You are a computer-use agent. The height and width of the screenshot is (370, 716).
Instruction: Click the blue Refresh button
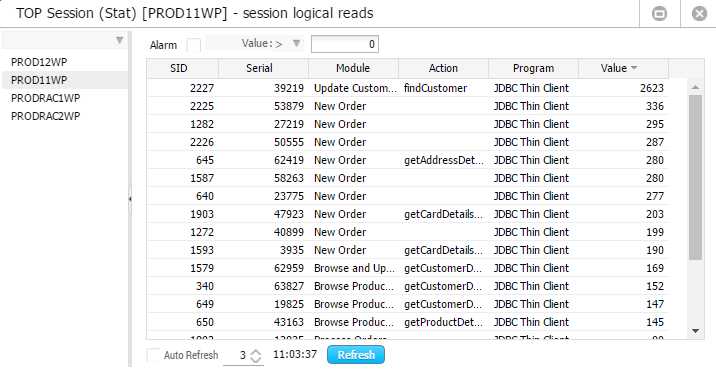pos(356,355)
